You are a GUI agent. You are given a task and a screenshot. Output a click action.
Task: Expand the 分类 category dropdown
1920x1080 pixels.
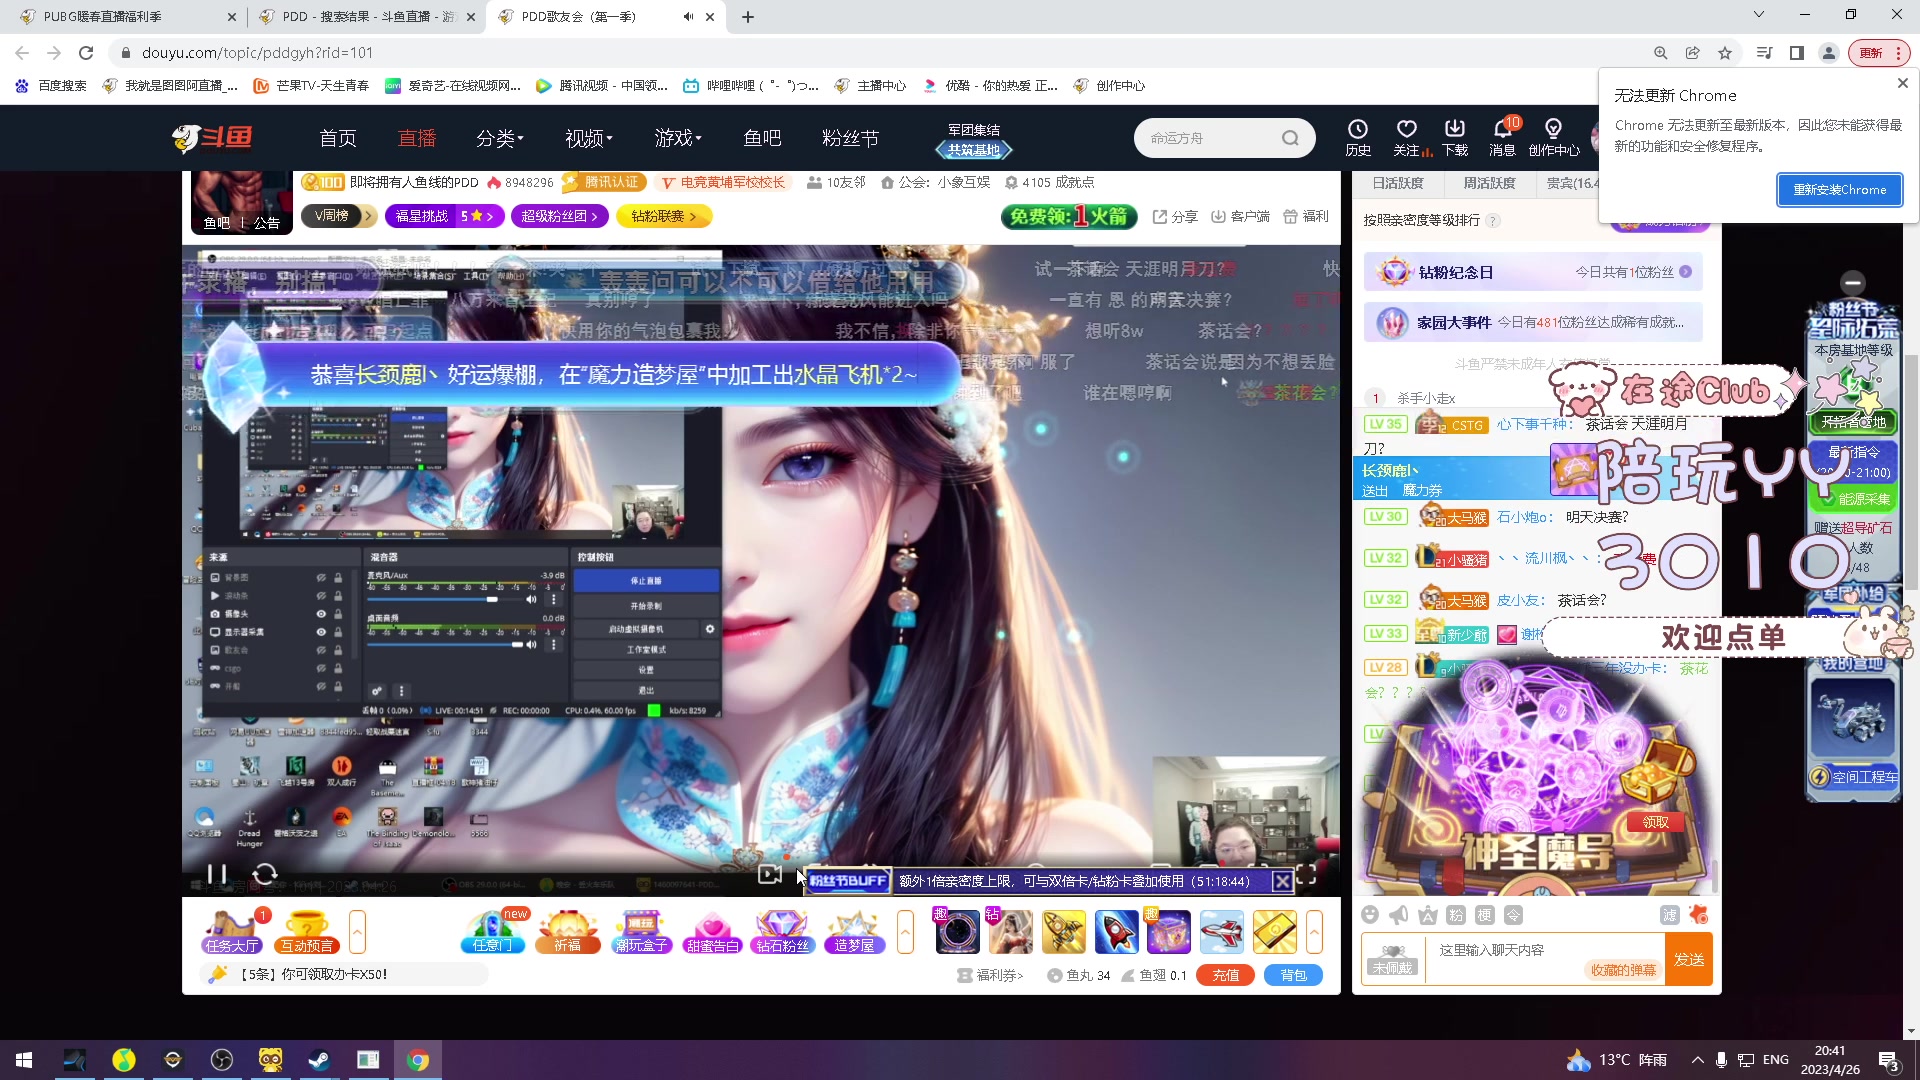pyautogui.click(x=500, y=138)
